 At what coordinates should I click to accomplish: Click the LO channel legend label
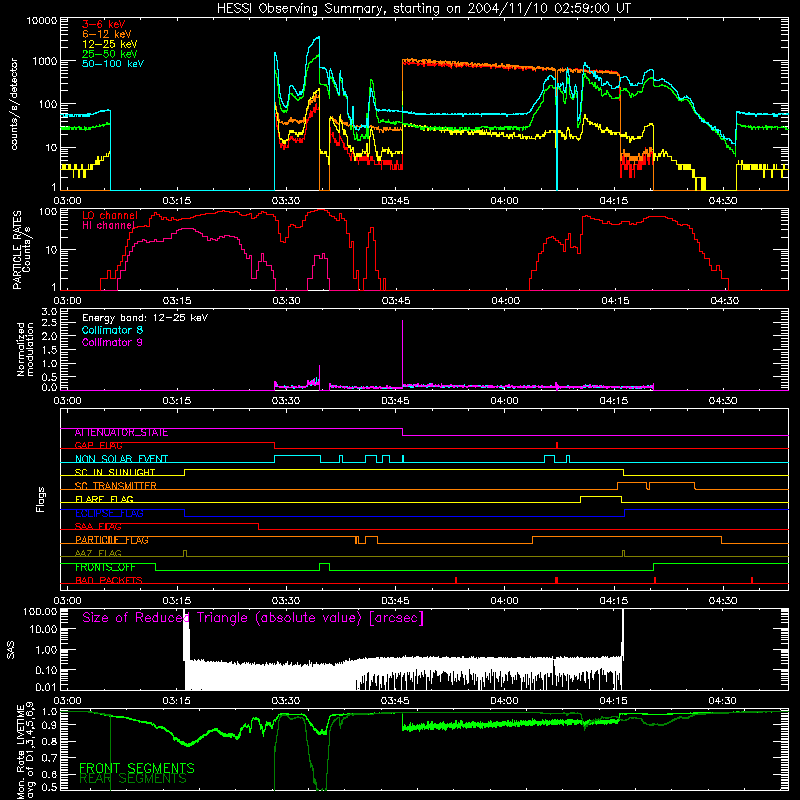(x=110, y=215)
